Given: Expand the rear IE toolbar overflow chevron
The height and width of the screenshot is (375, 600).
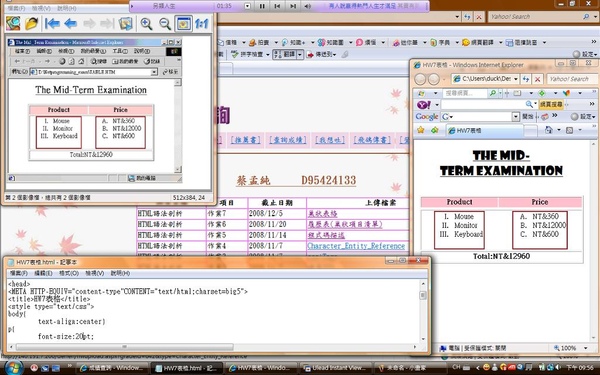Looking at the screenshot, I should coord(594,42).
